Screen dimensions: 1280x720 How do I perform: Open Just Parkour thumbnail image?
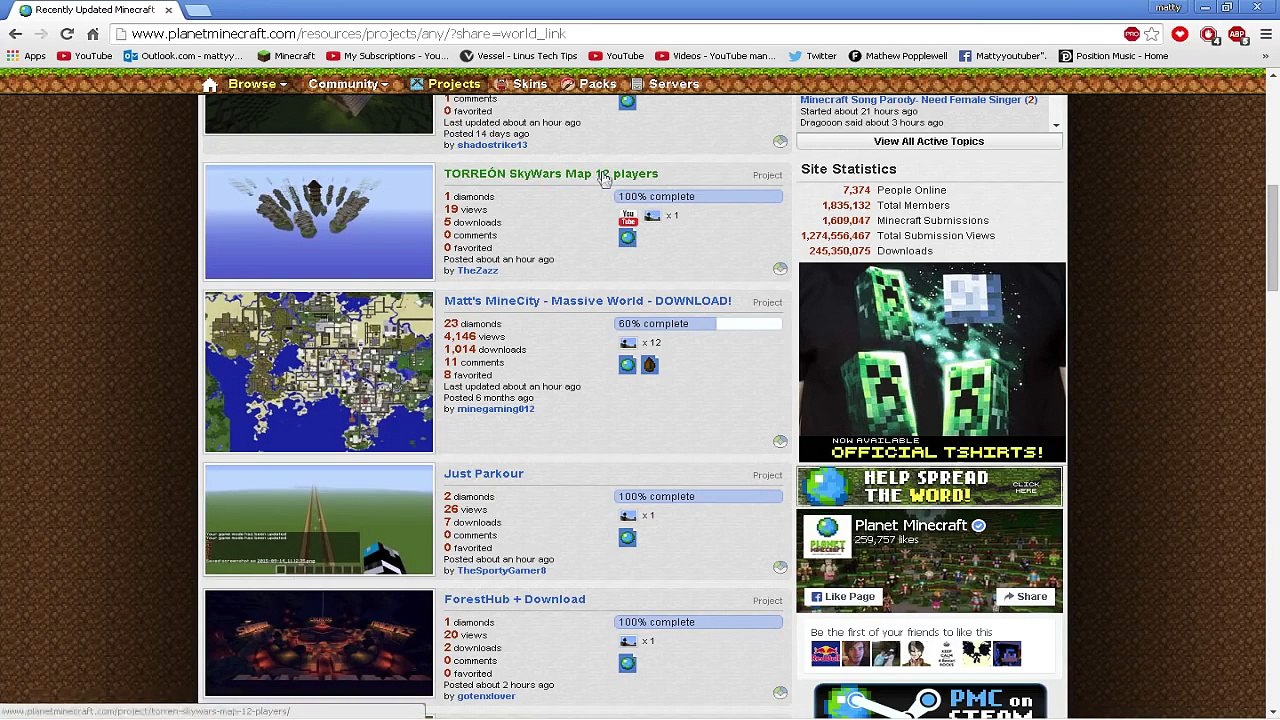(319, 520)
